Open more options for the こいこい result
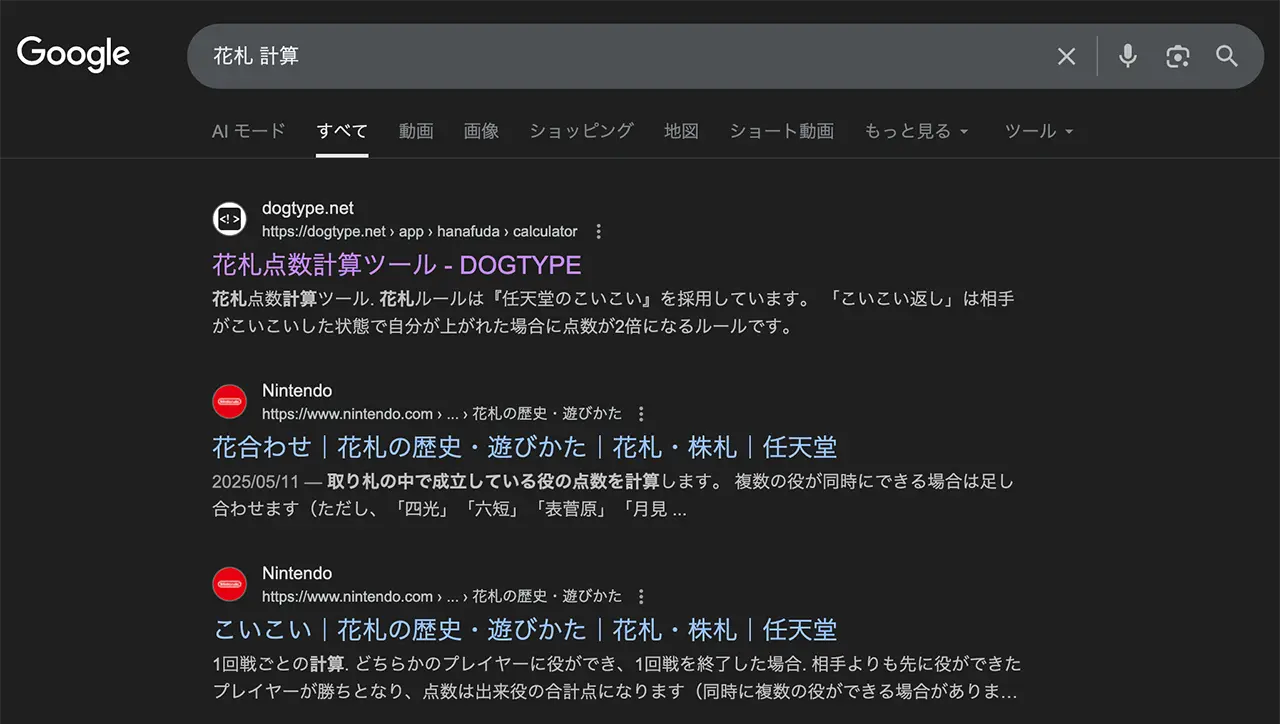This screenshot has height=724, width=1280. click(642, 597)
